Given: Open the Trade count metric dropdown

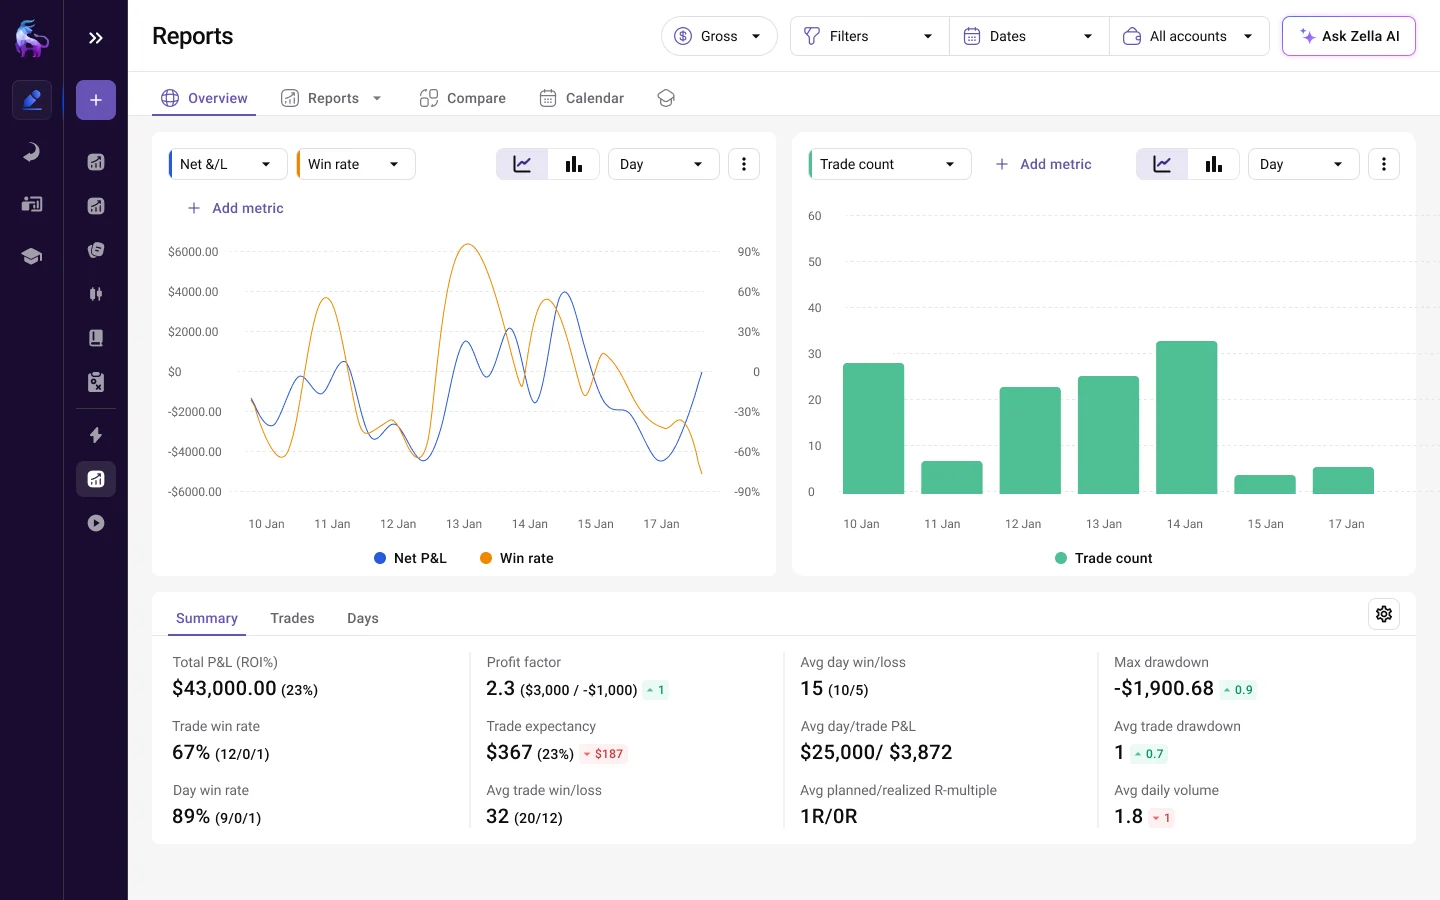Looking at the screenshot, I should point(890,164).
